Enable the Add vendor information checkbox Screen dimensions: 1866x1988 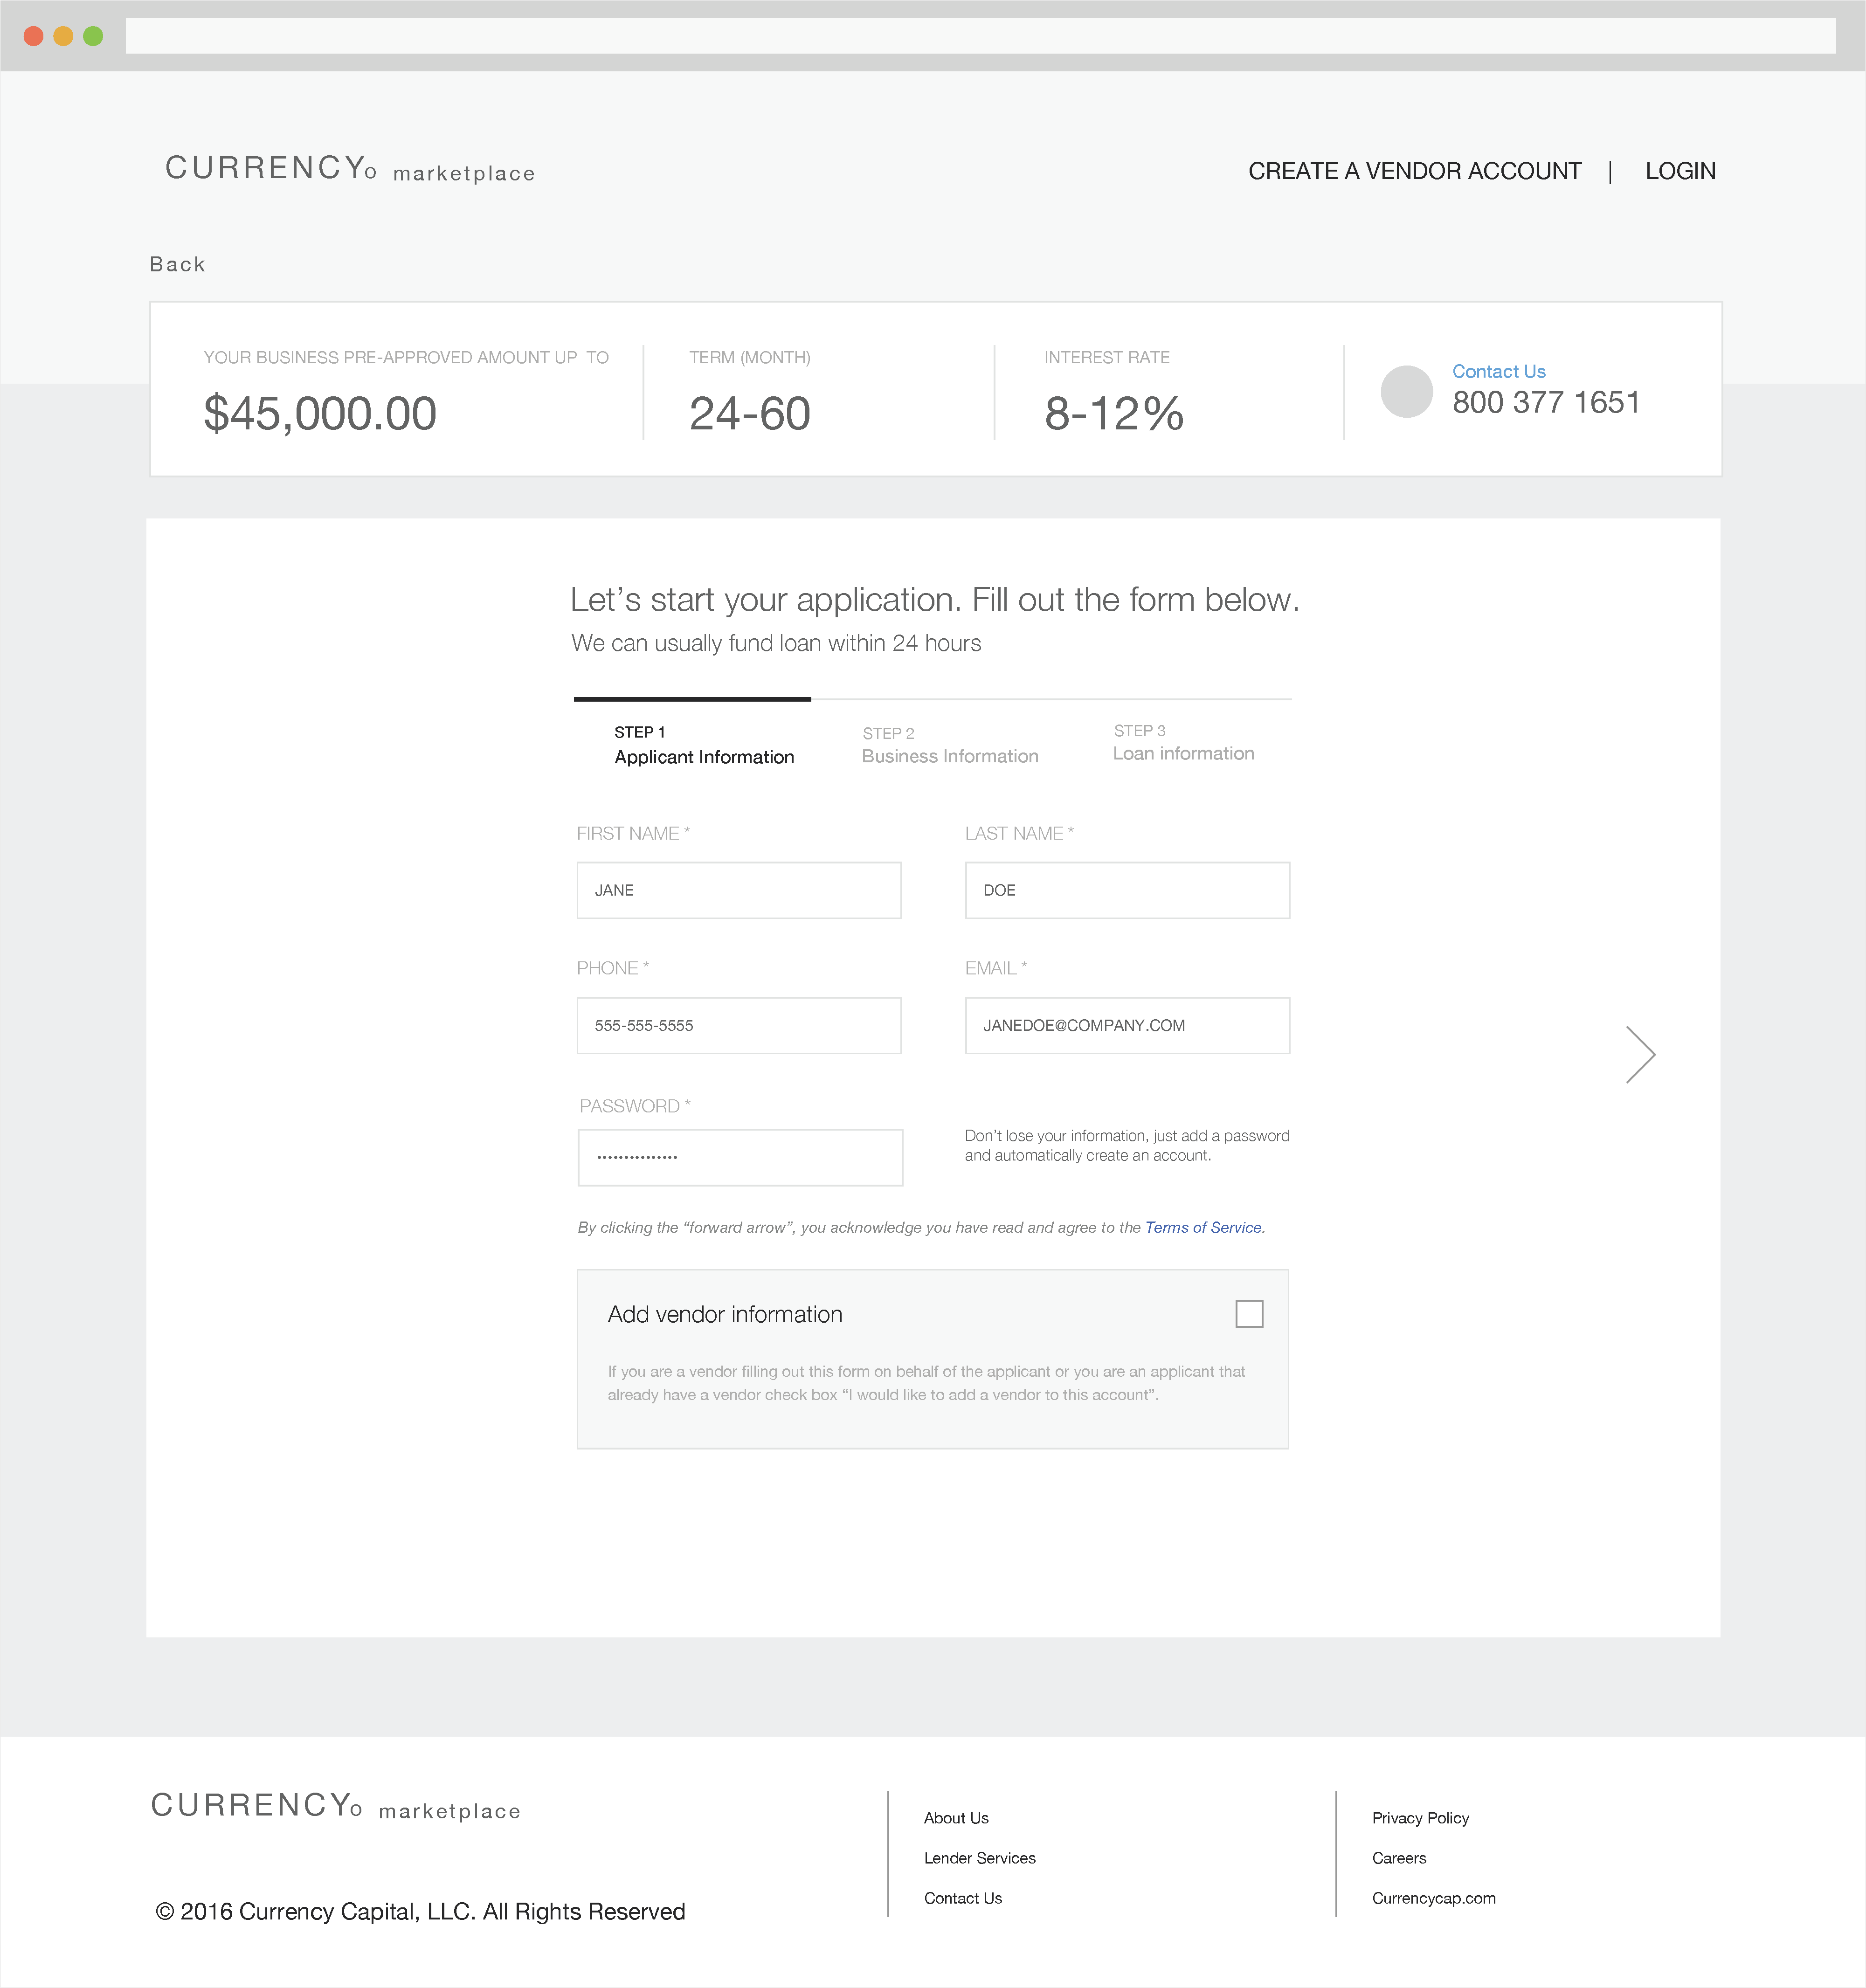(x=1250, y=1313)
